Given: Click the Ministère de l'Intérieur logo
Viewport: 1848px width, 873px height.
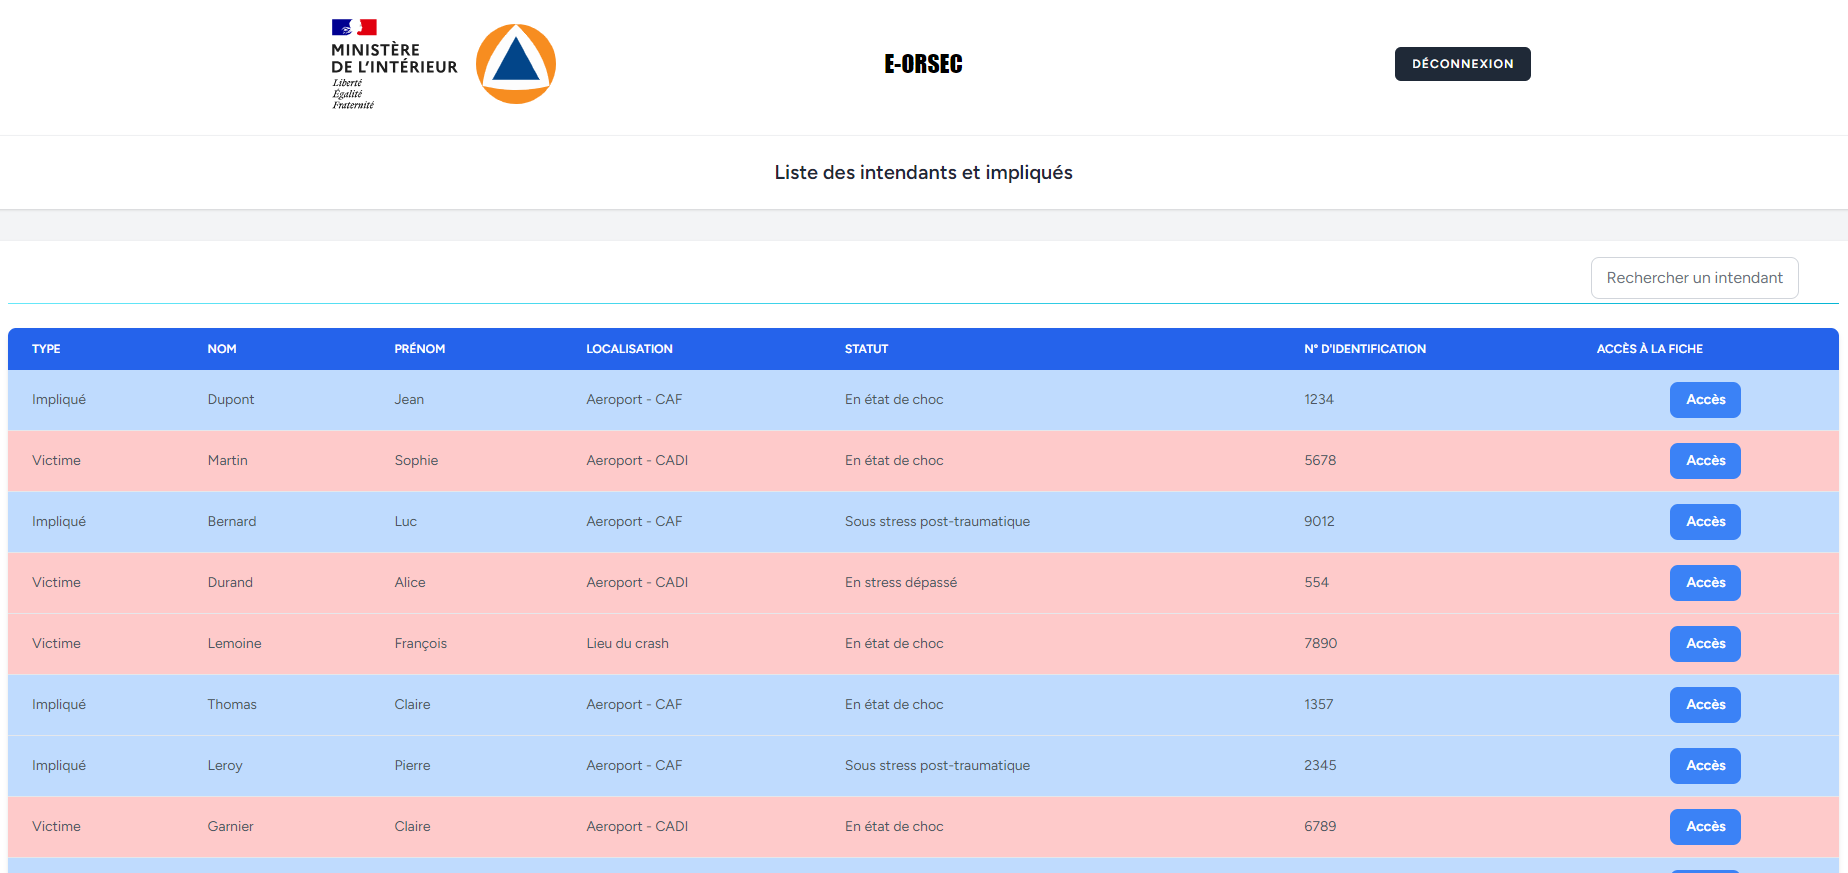Looking at the screenshot, I should 393,64.
